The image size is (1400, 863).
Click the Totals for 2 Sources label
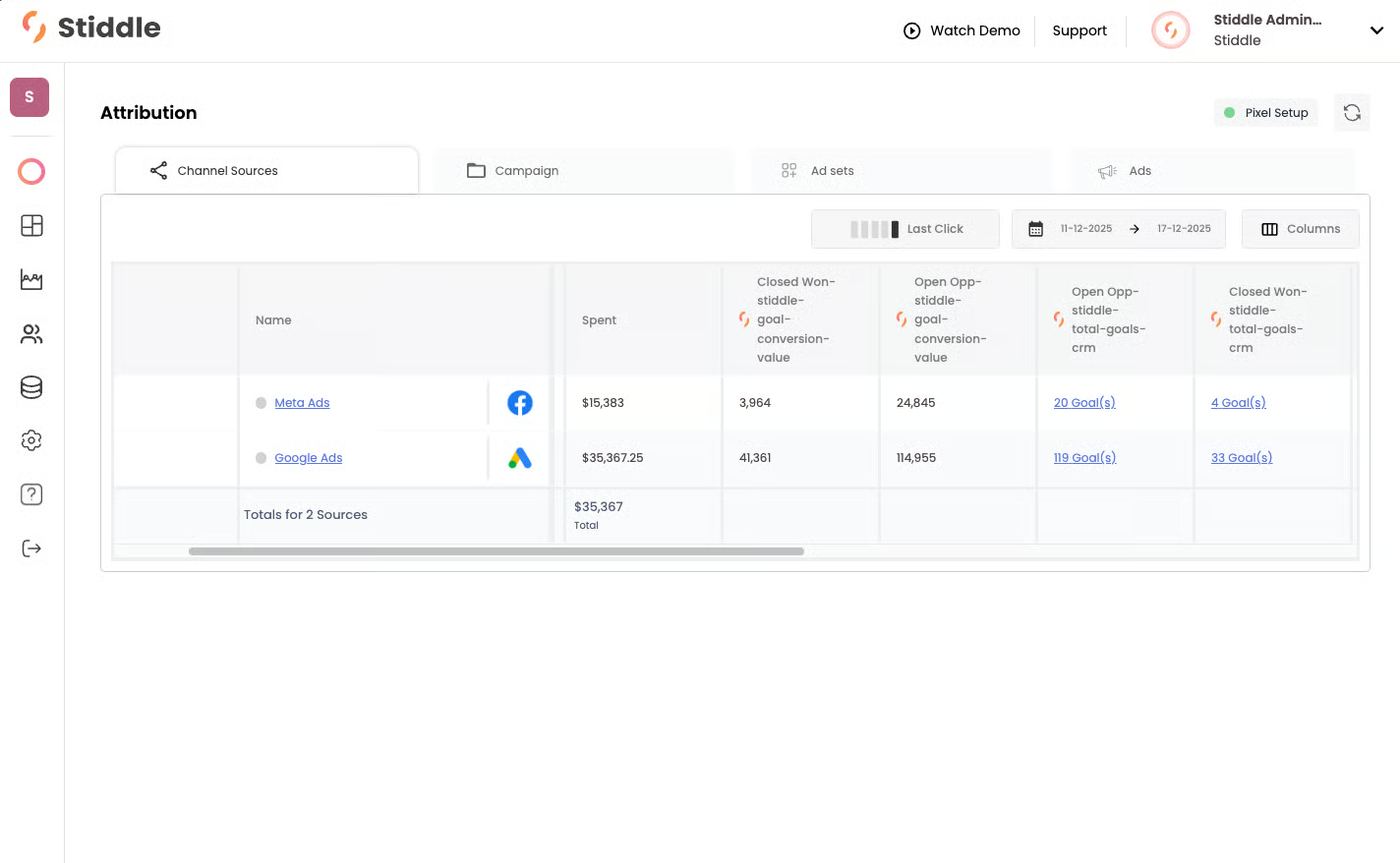[306, 515]
